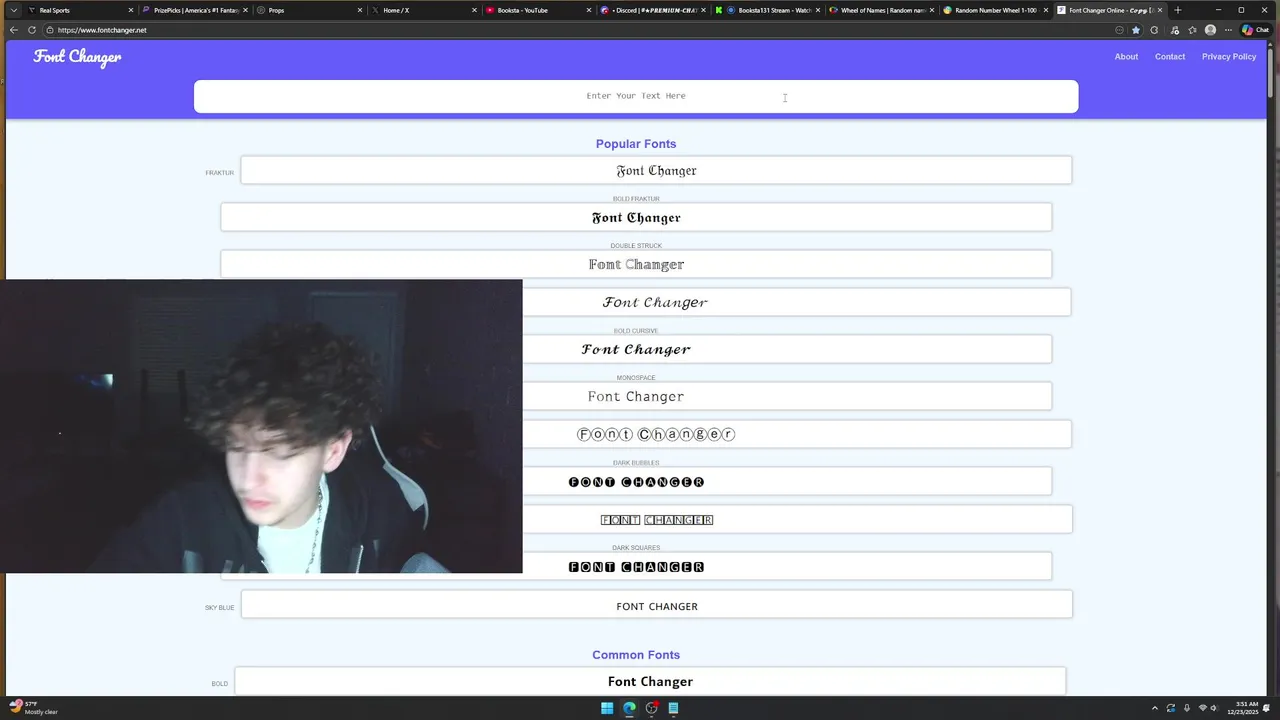
Task: Click the Common Fonts heading
Action: 636,655
